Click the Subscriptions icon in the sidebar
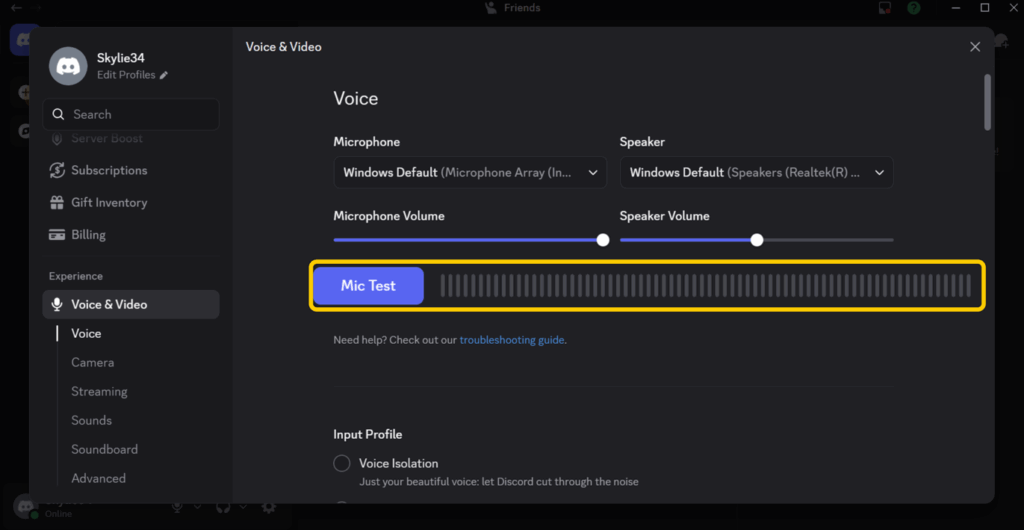 pos(57,170)
